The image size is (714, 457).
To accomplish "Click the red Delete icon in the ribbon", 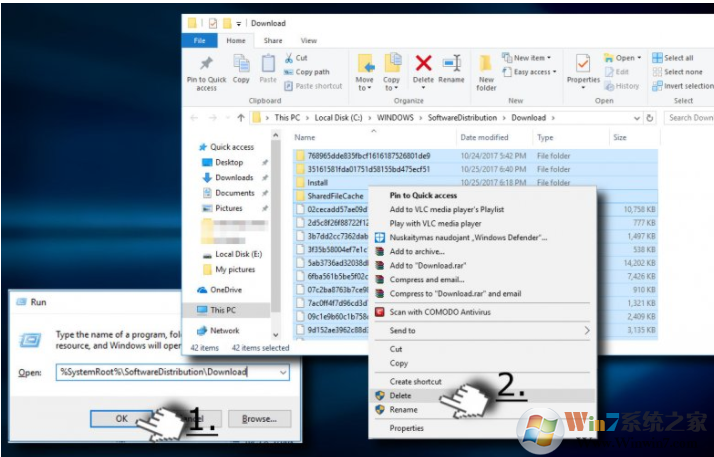I will 423,65.
